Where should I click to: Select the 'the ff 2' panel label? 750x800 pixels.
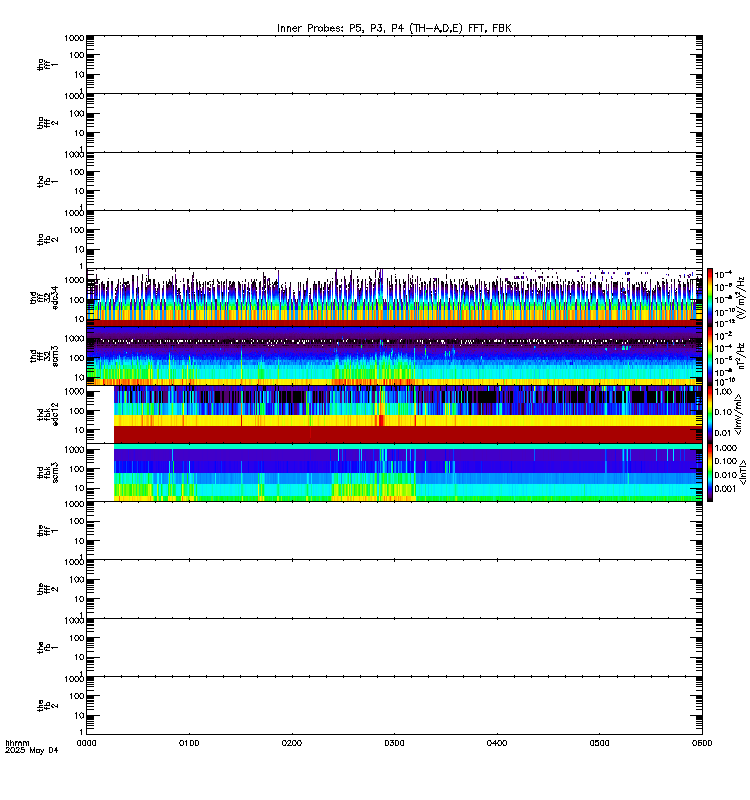pos(47,589)
